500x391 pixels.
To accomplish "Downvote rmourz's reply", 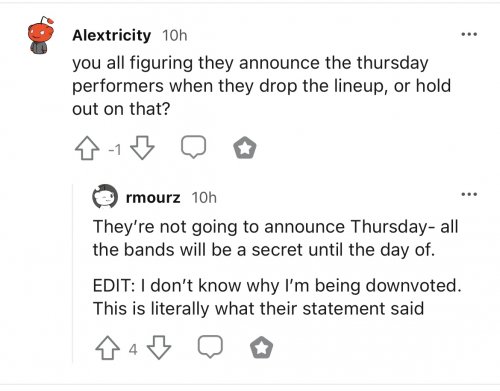I will [159, 348].
